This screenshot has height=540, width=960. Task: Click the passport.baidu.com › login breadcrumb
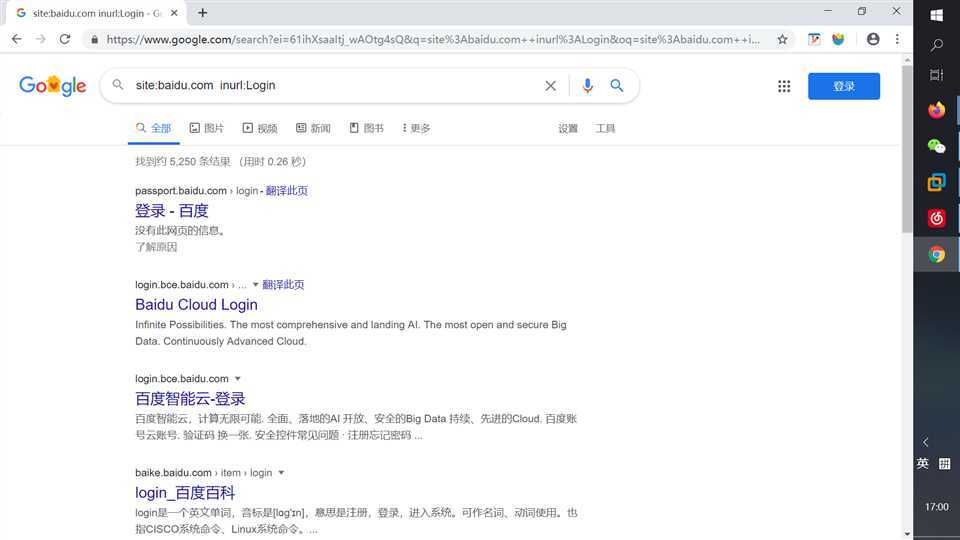coord(197,191)
